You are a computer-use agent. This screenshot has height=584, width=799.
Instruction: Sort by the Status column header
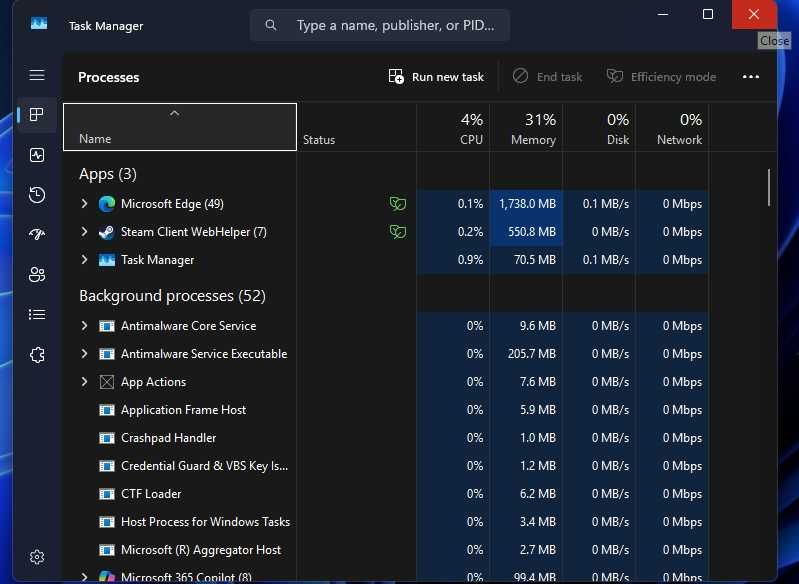357,127
